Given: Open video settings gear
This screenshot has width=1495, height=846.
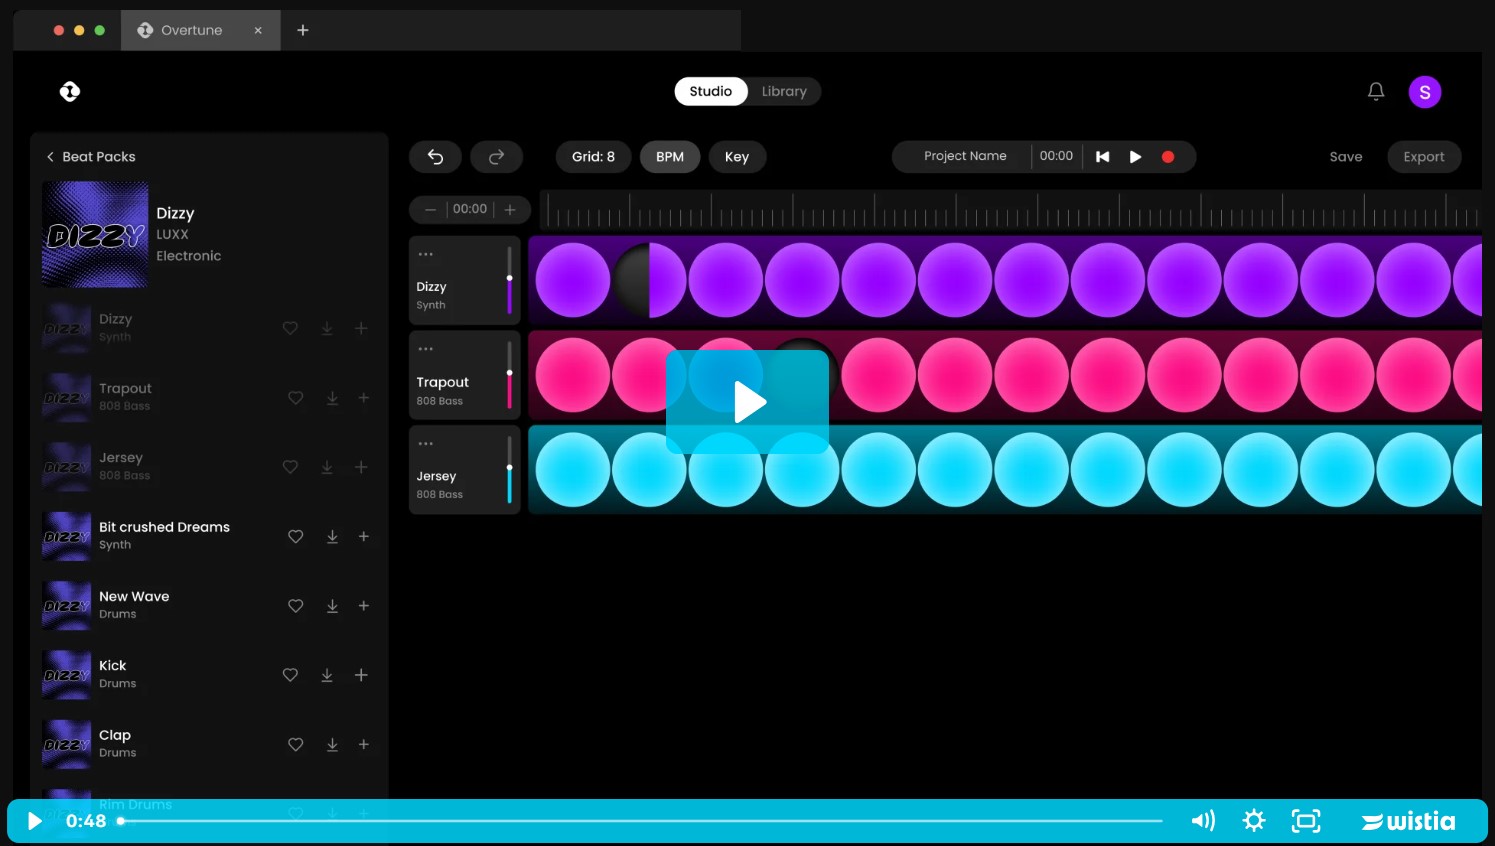Looking at the screenshot, I should point(1254,821).
